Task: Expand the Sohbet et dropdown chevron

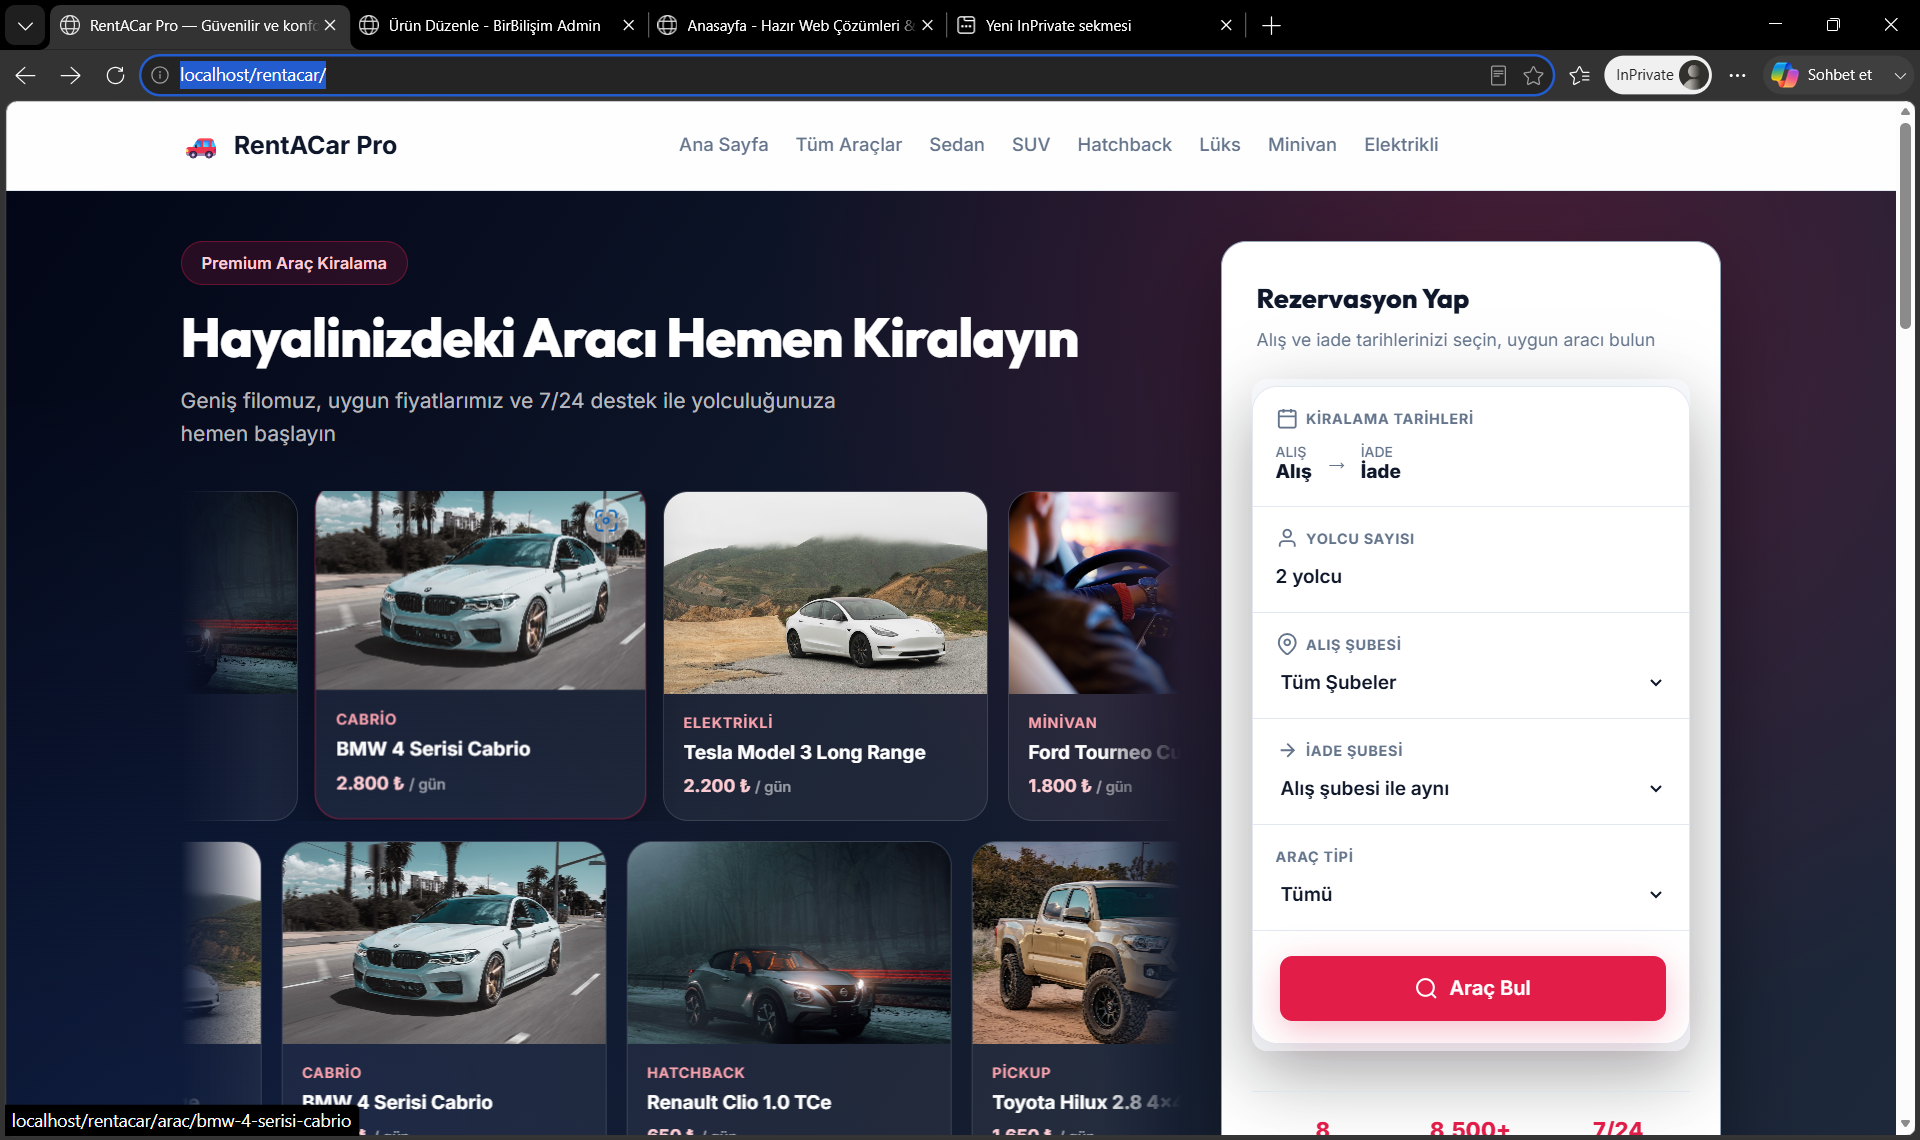Action: click(1900, 75)
